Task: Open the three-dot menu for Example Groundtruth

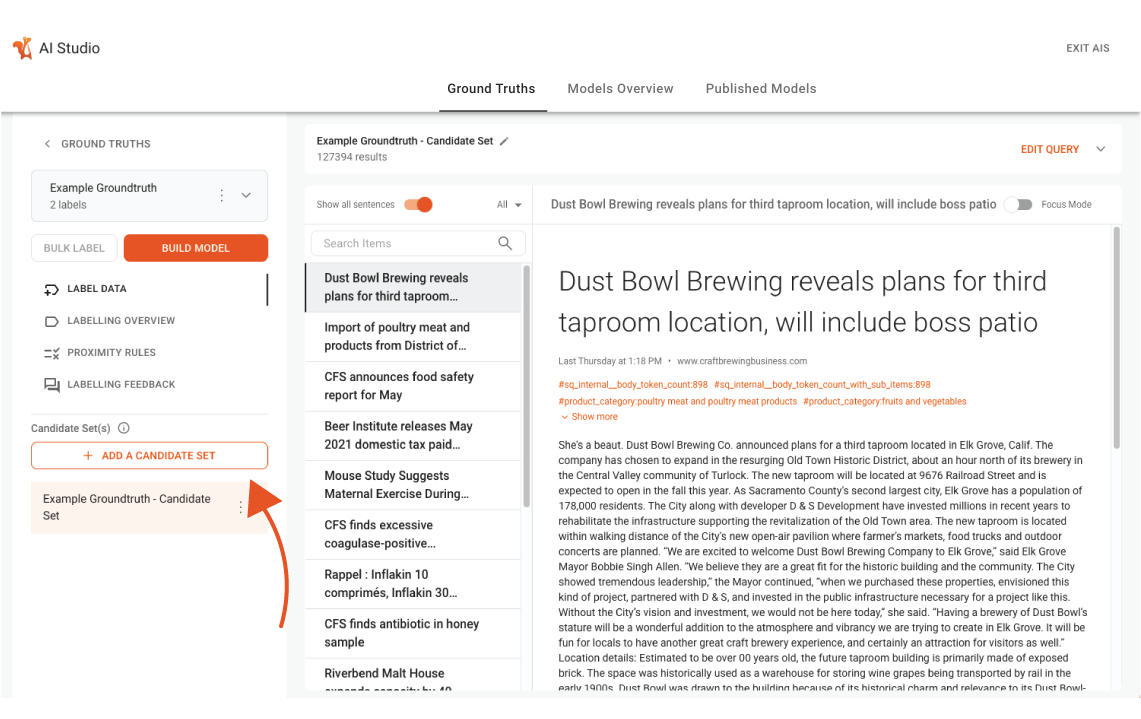Action: pos(222,195)
